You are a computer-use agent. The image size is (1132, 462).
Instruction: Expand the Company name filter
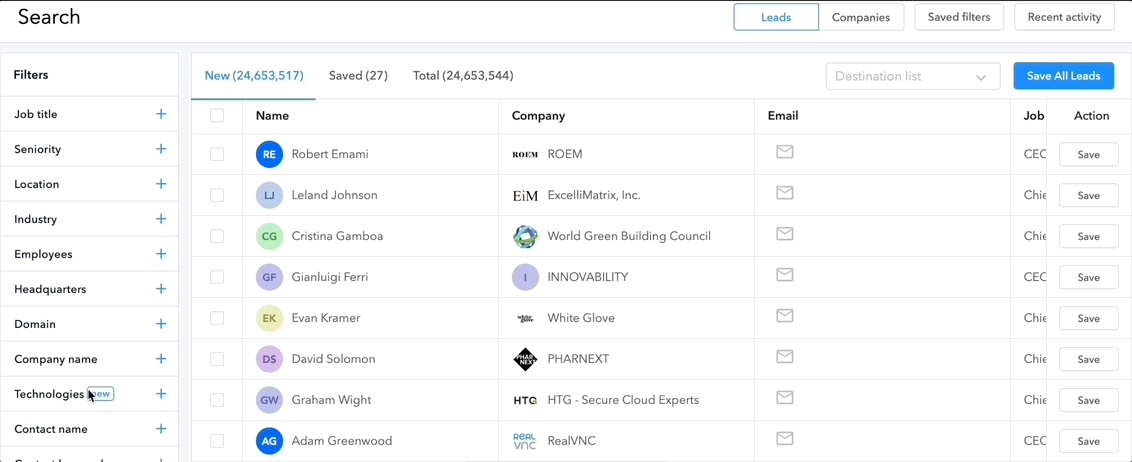[161, 359]
